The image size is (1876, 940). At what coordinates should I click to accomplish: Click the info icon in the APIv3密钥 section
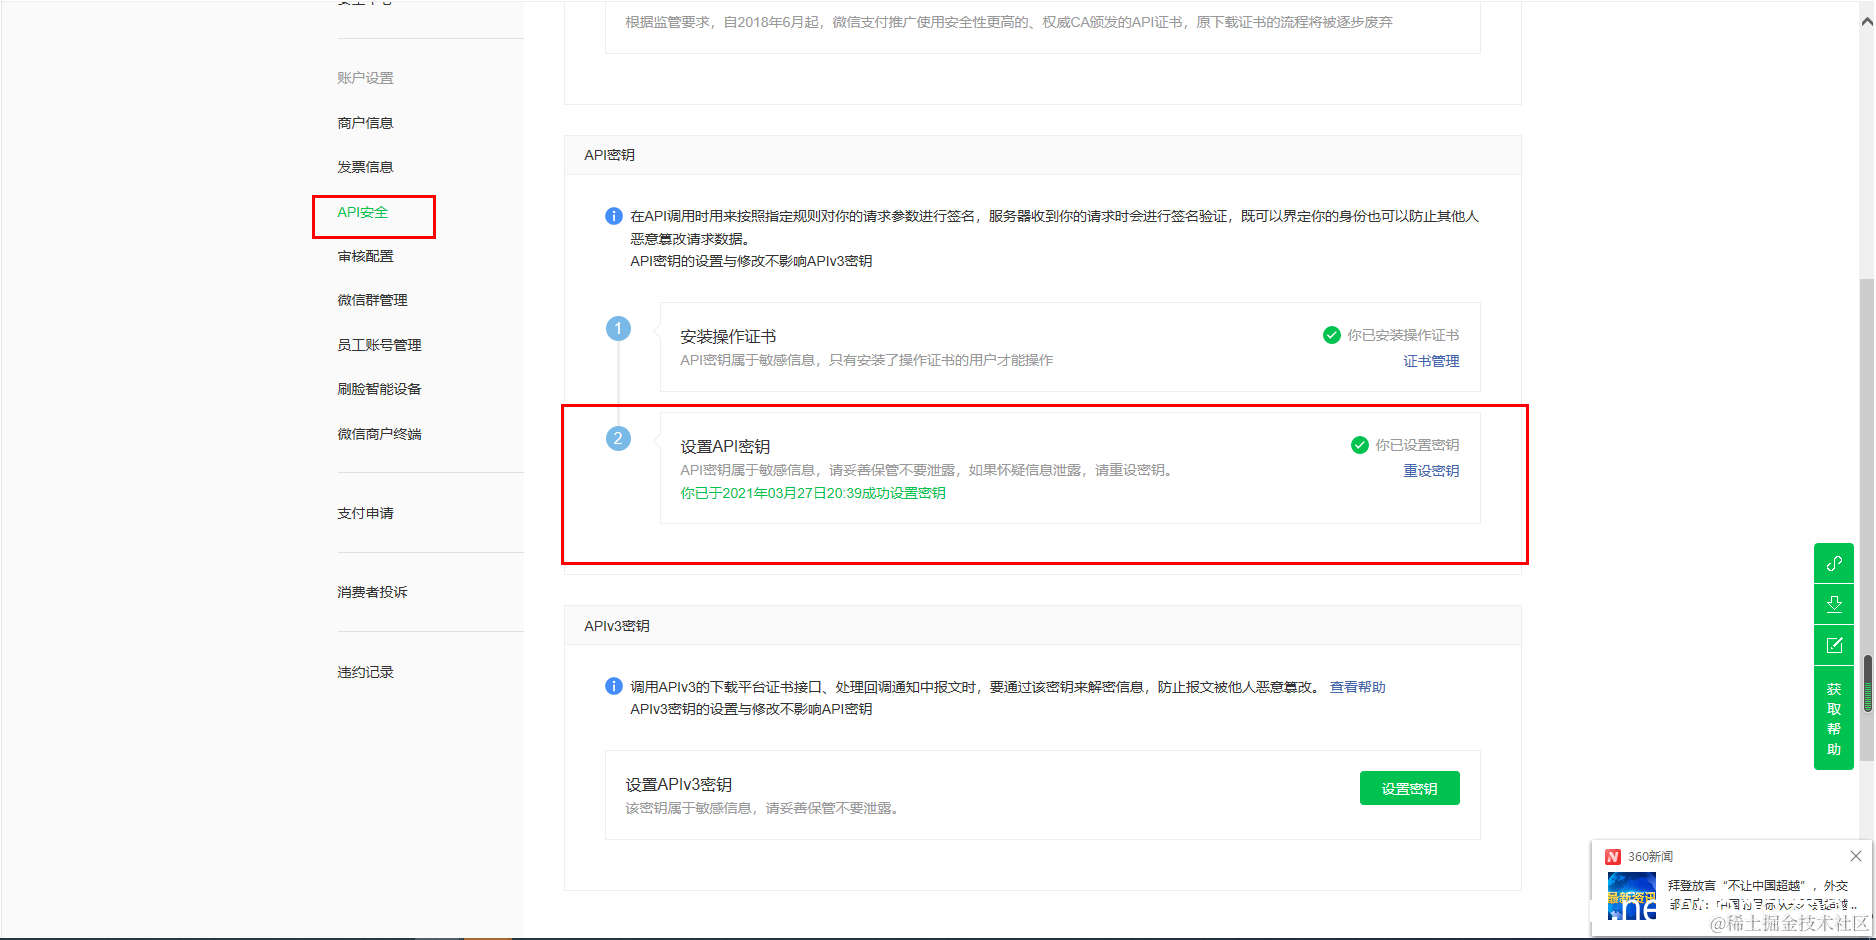613,686
